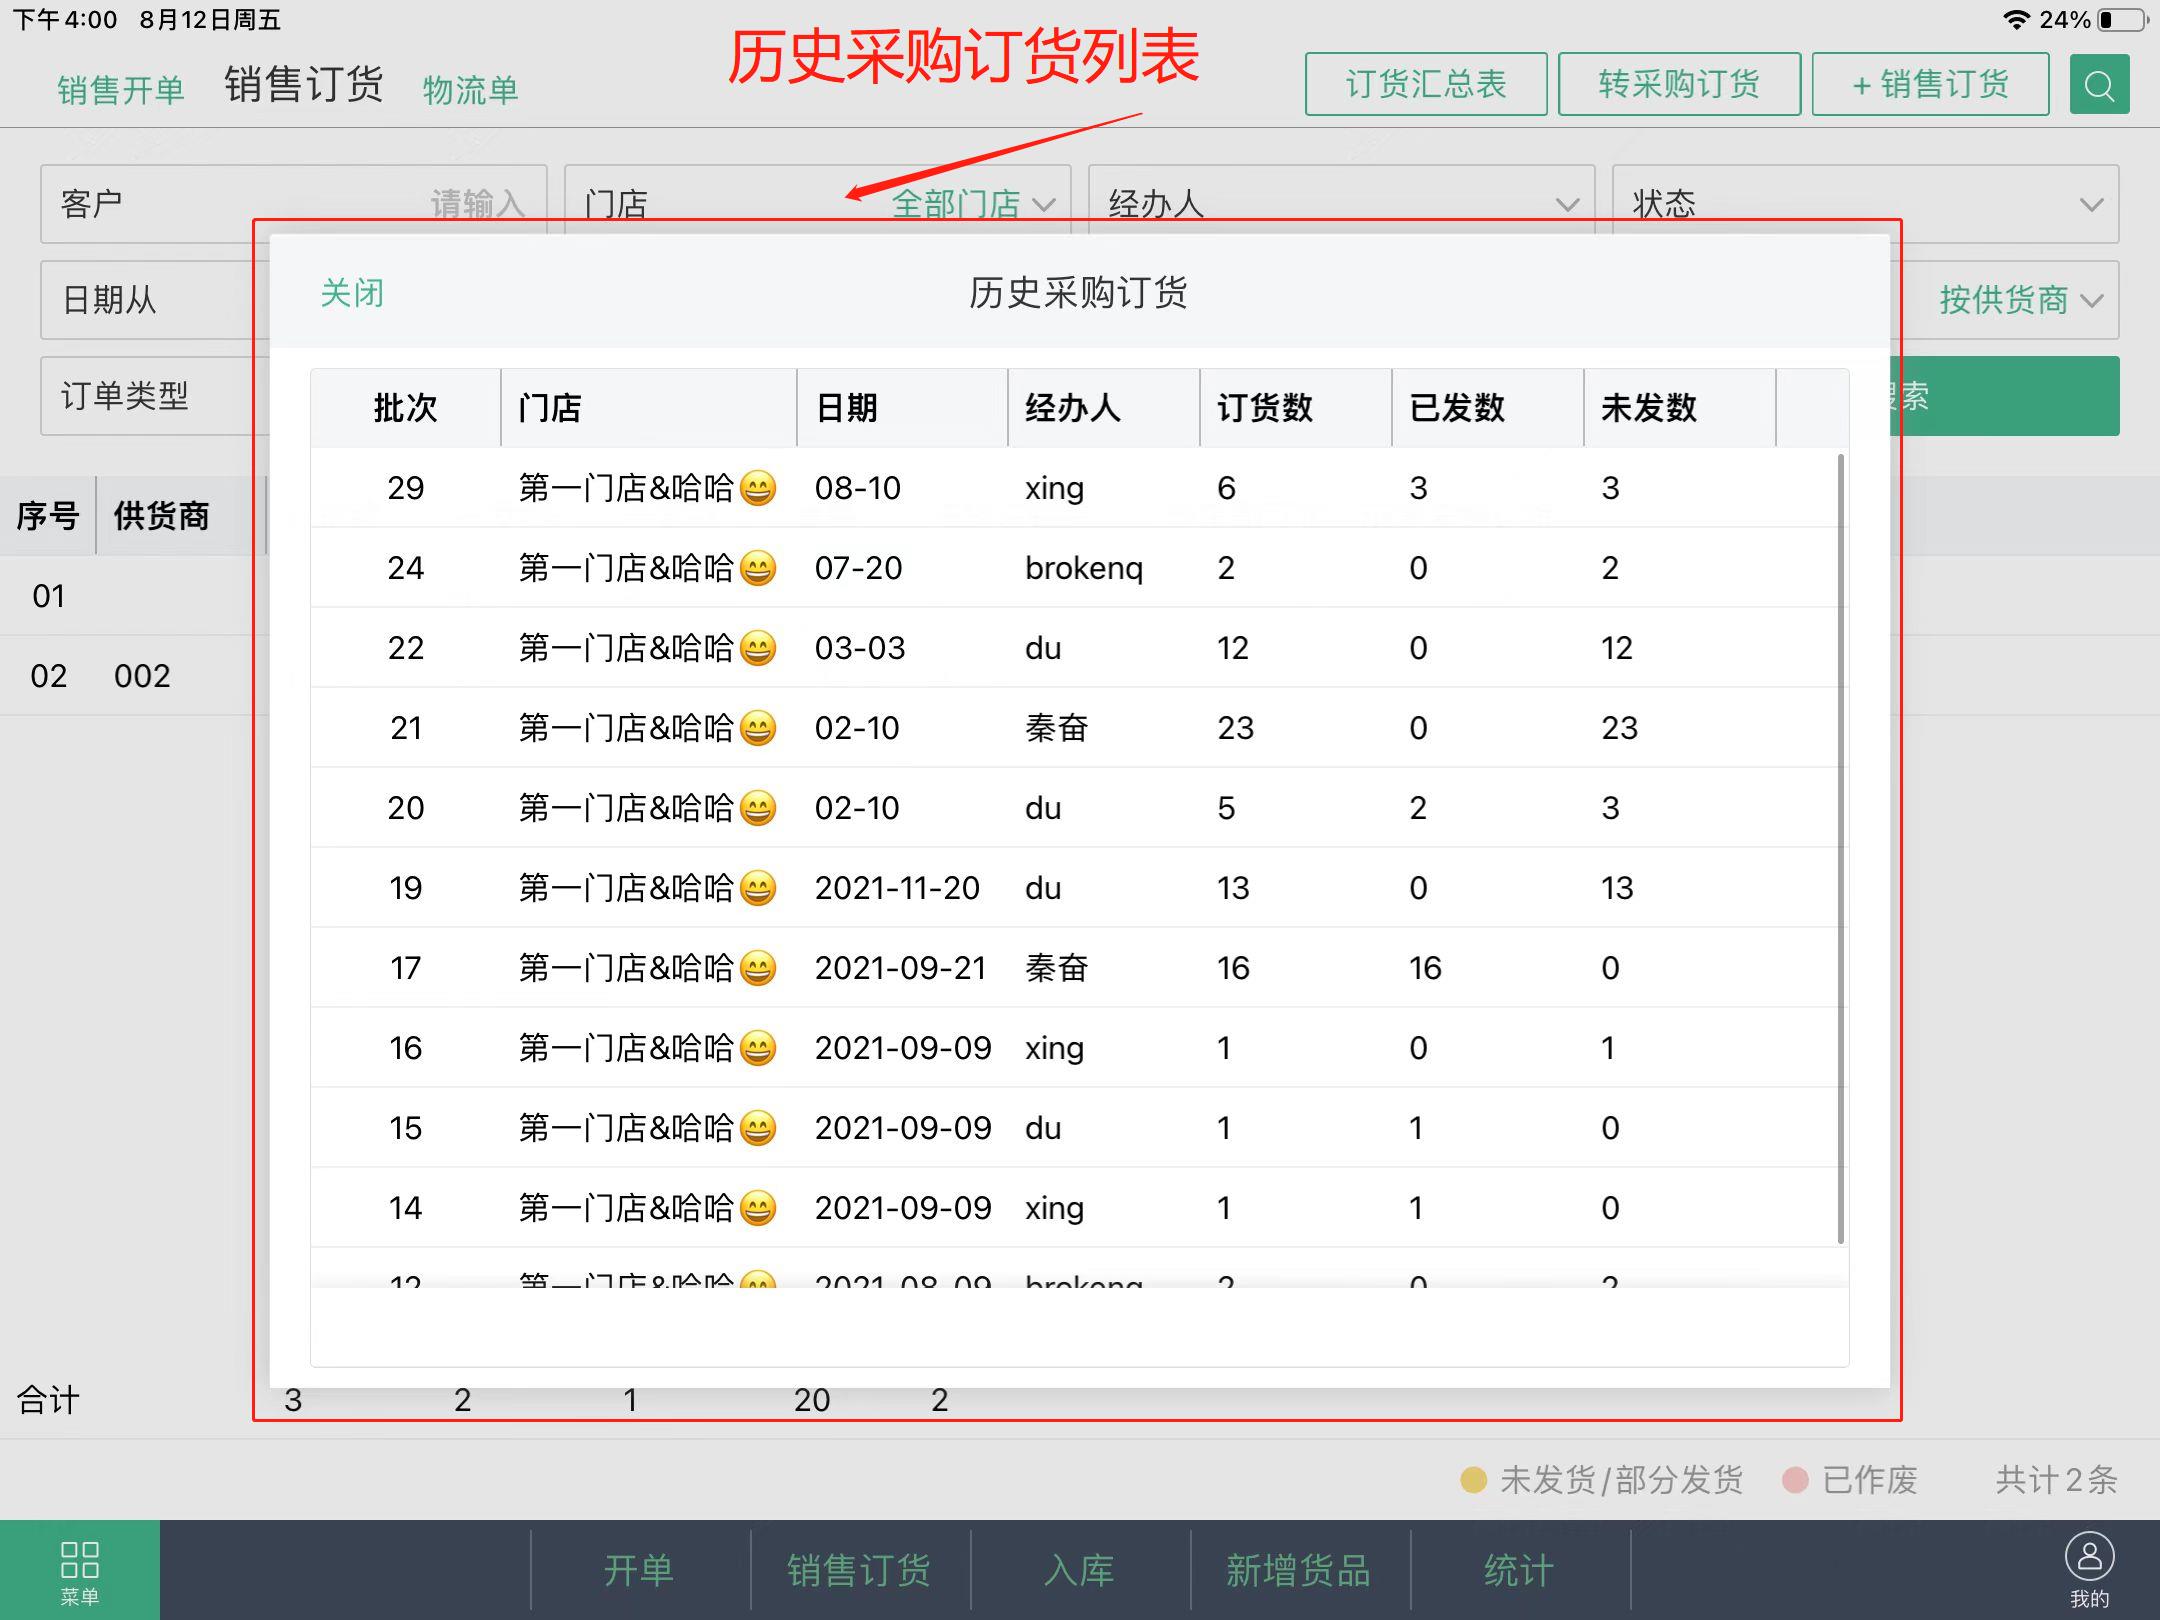Create new order with + 销售订货
This screenshot has height=1620, width=2160.
(1930, 85)
